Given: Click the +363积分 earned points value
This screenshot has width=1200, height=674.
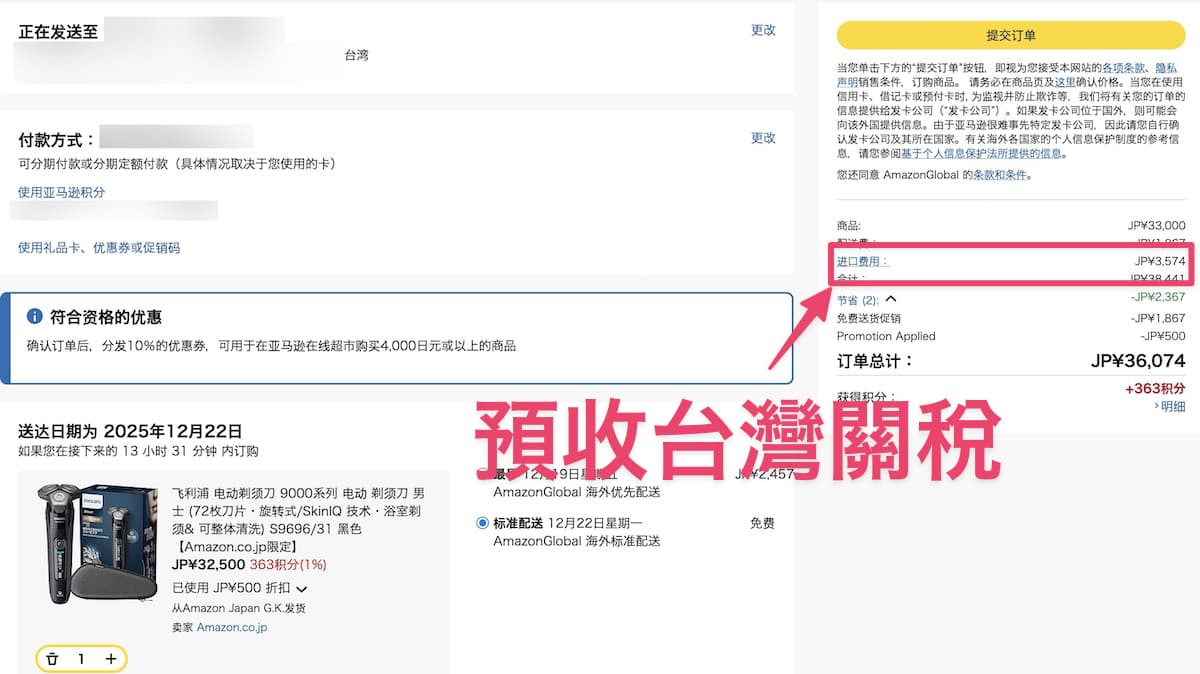Looking at the screenshot, I should tap(1155, 389).
